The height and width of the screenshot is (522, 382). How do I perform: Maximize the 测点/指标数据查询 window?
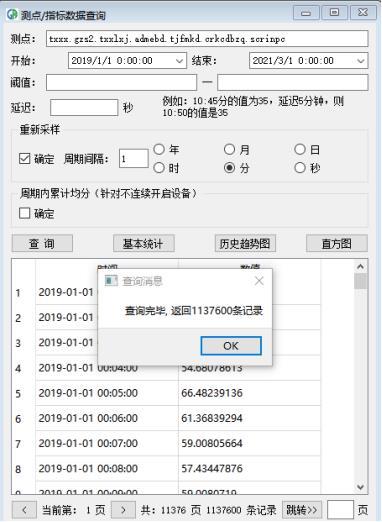click(x=334, y=13)
